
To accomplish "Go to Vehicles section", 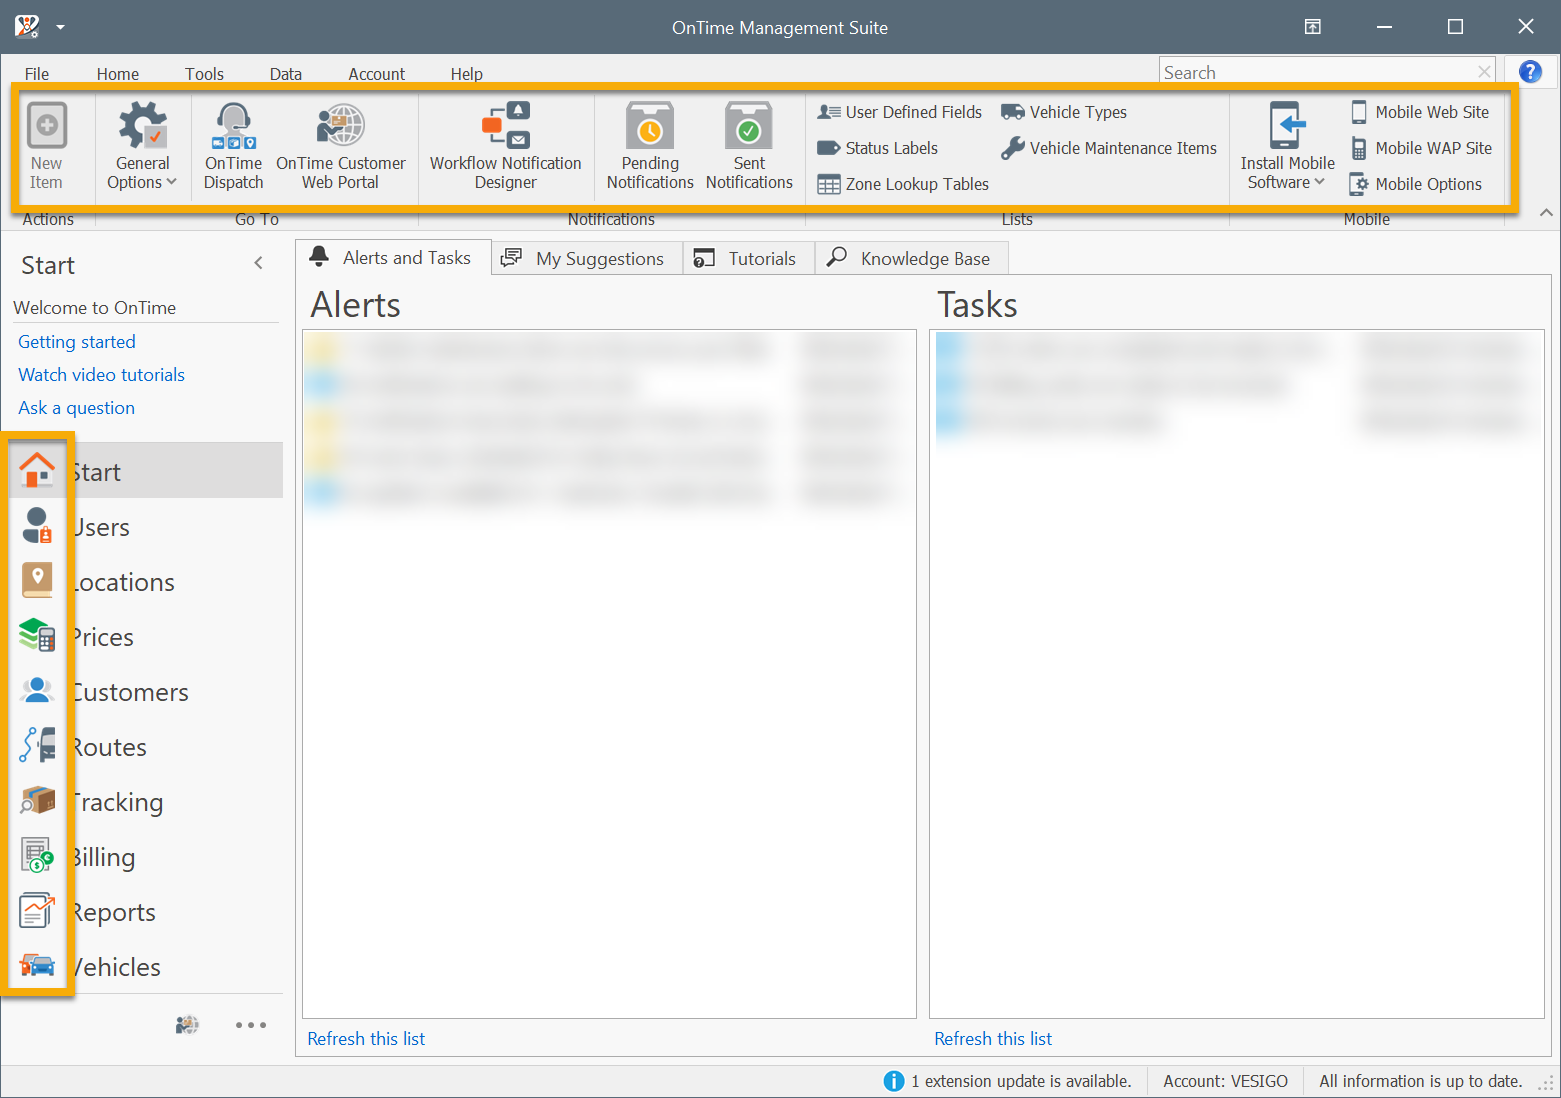I will point(147,966).
